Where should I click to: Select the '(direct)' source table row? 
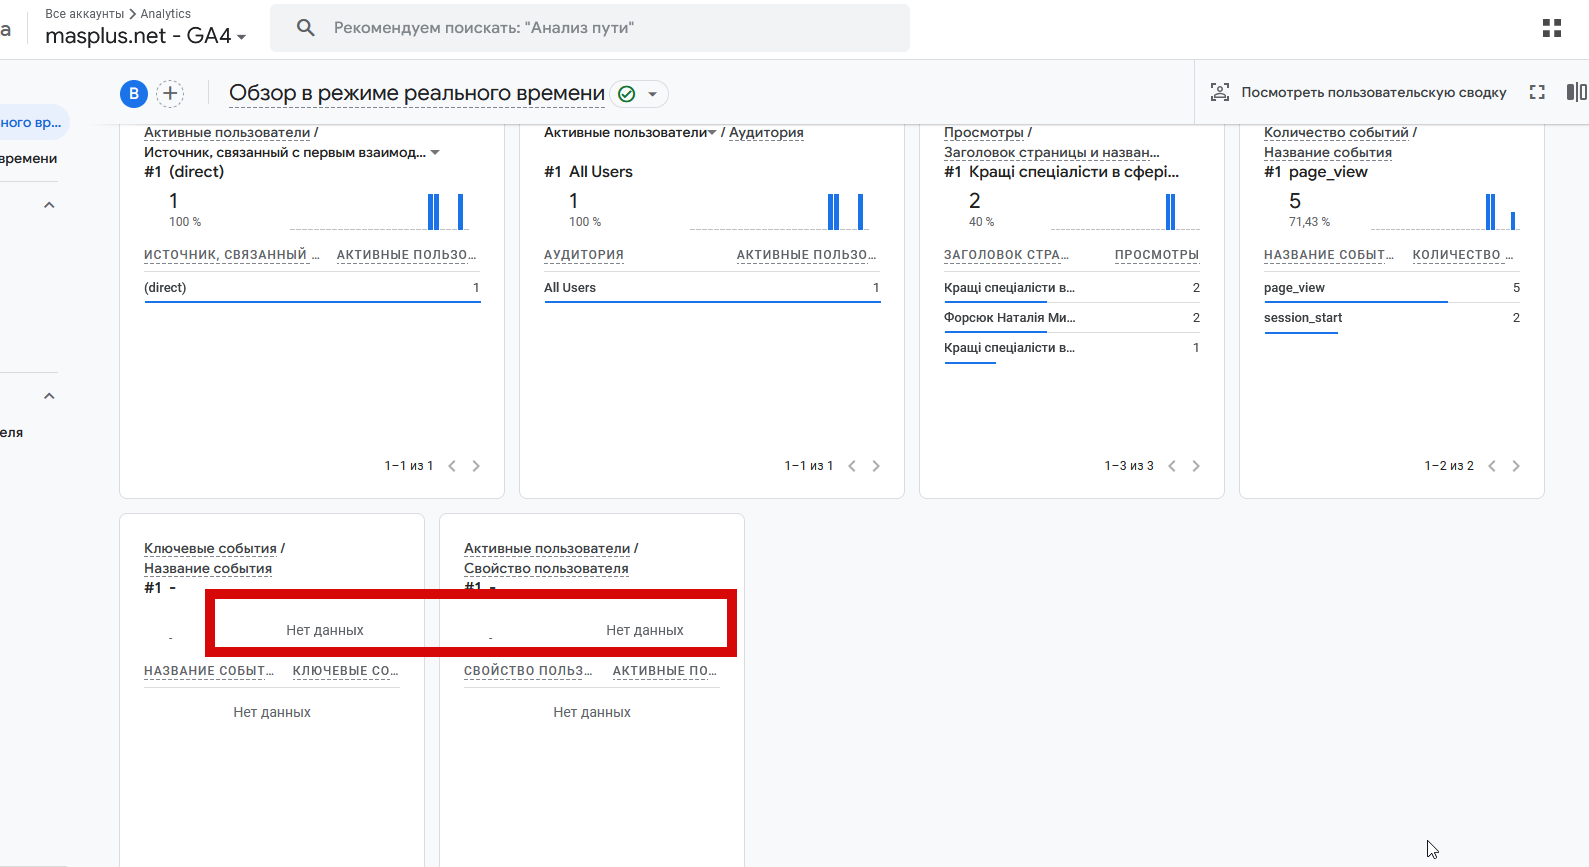tap(312, 288)
